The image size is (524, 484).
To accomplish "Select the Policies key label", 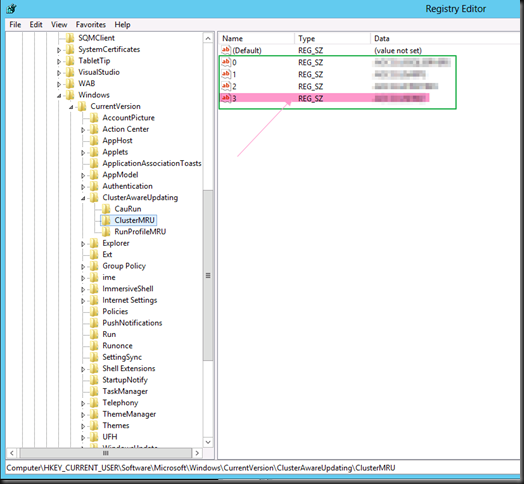I will 115,312.
